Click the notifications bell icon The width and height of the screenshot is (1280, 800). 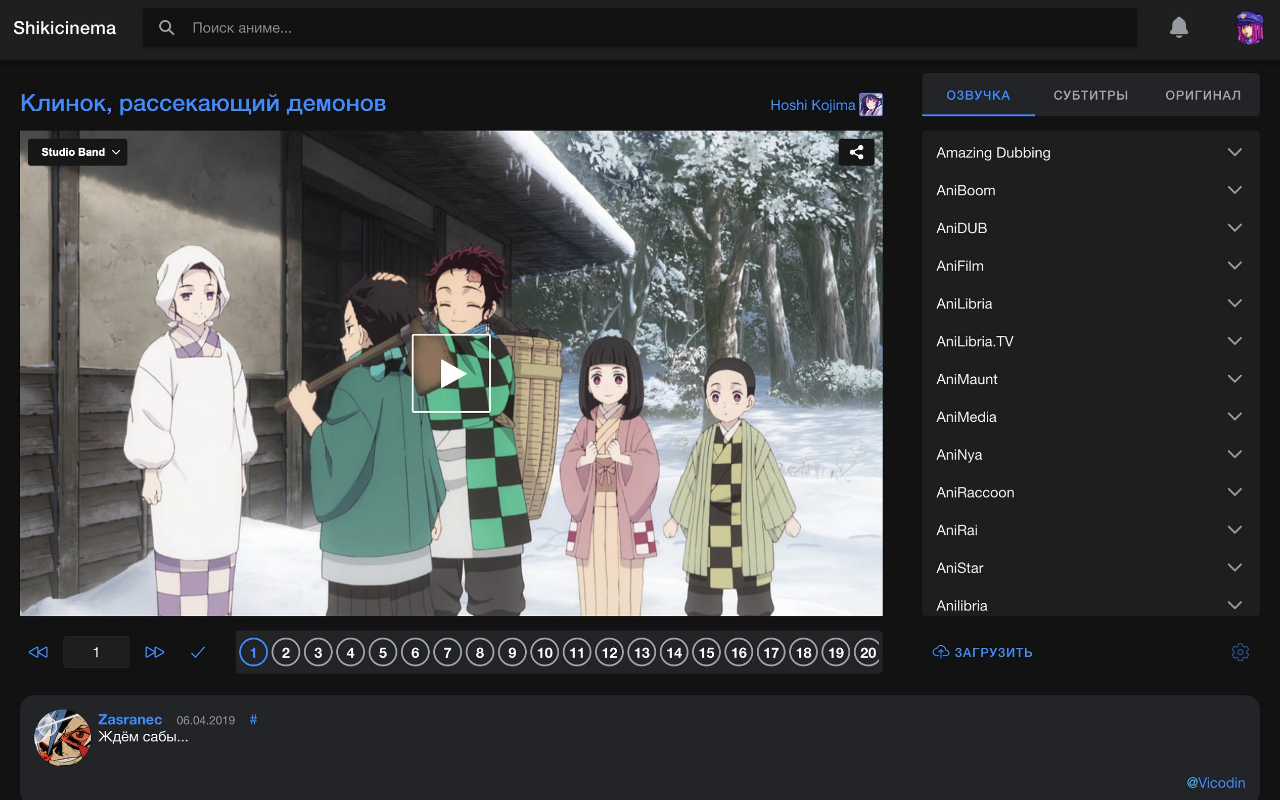tap(1179, 28)
